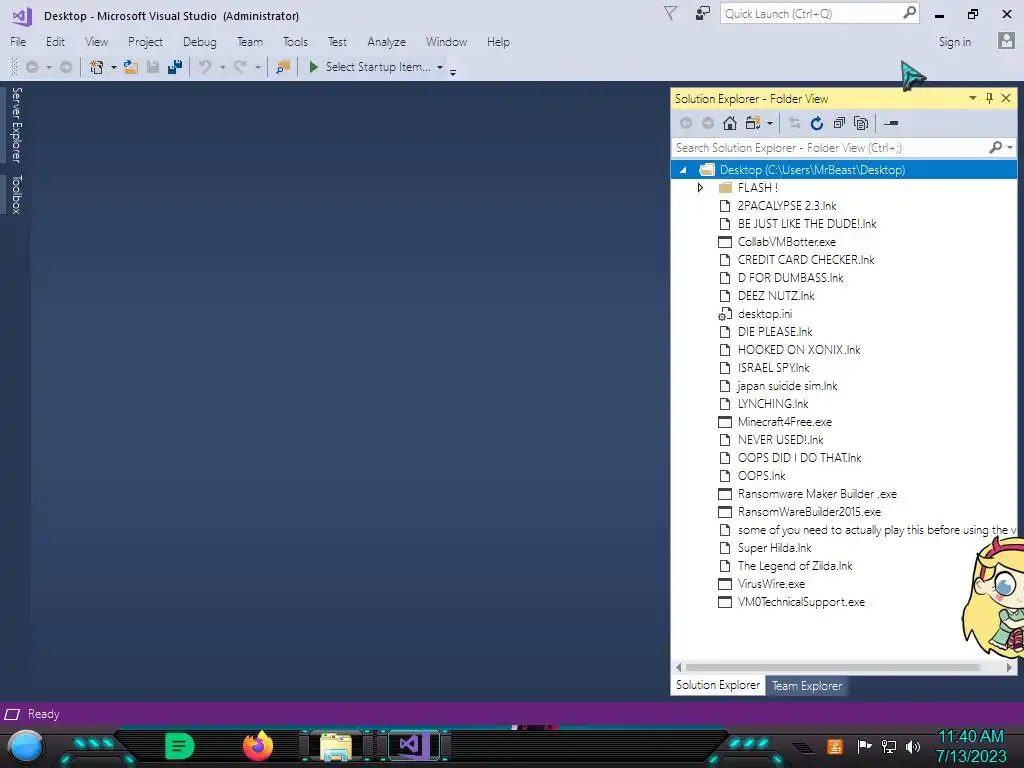
Task: Toggle the Solution Explorer auto-hide pin
Action: point(989,98)
